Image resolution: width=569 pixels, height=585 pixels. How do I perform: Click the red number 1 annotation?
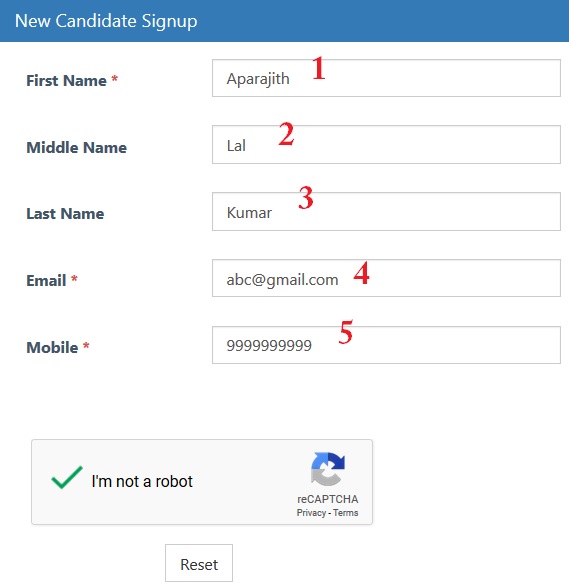pyautogui.click(x=318, y=68)
